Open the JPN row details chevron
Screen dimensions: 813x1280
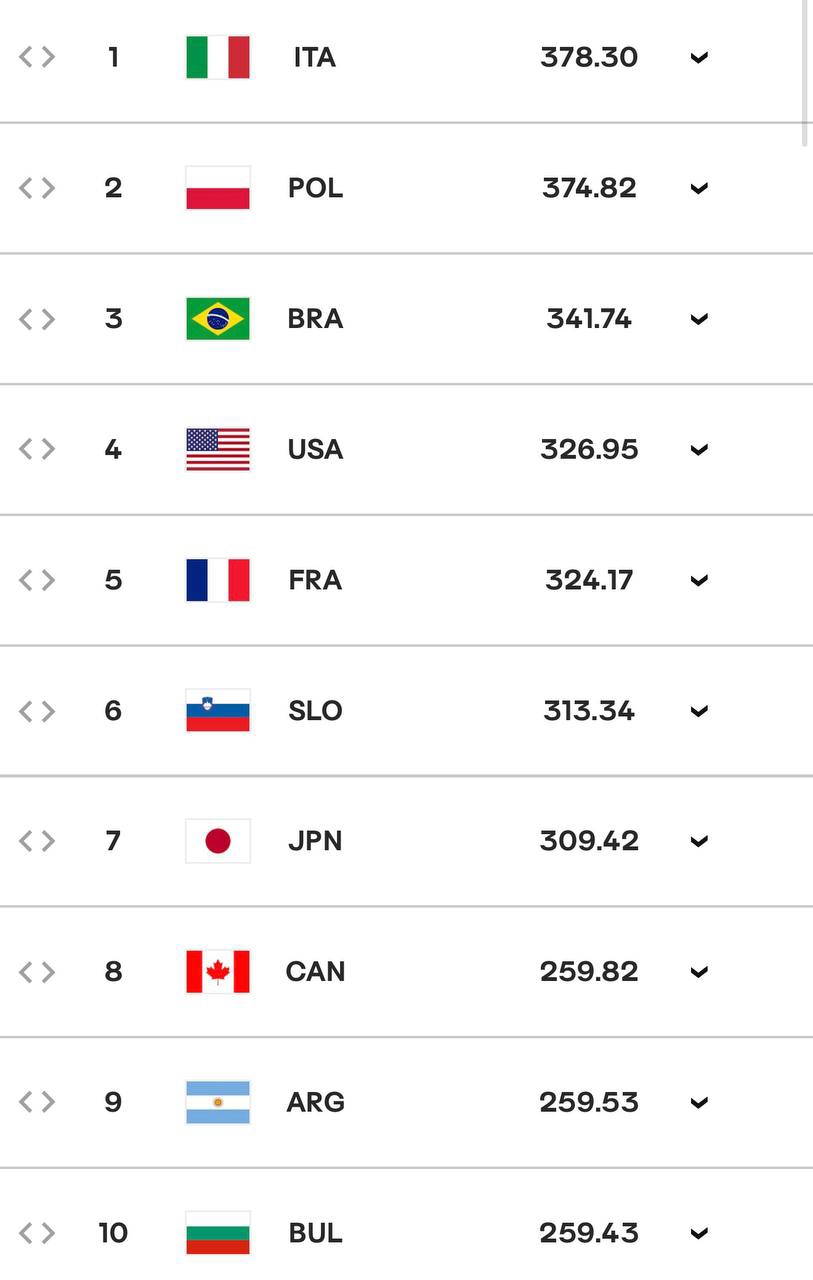pos(699,841)
